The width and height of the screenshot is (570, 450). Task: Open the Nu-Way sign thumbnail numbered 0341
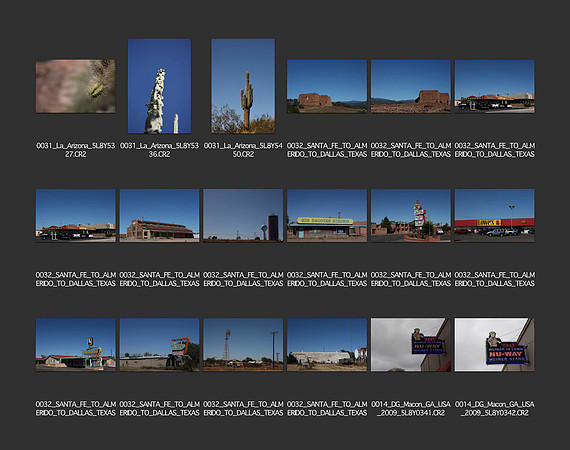410,345
